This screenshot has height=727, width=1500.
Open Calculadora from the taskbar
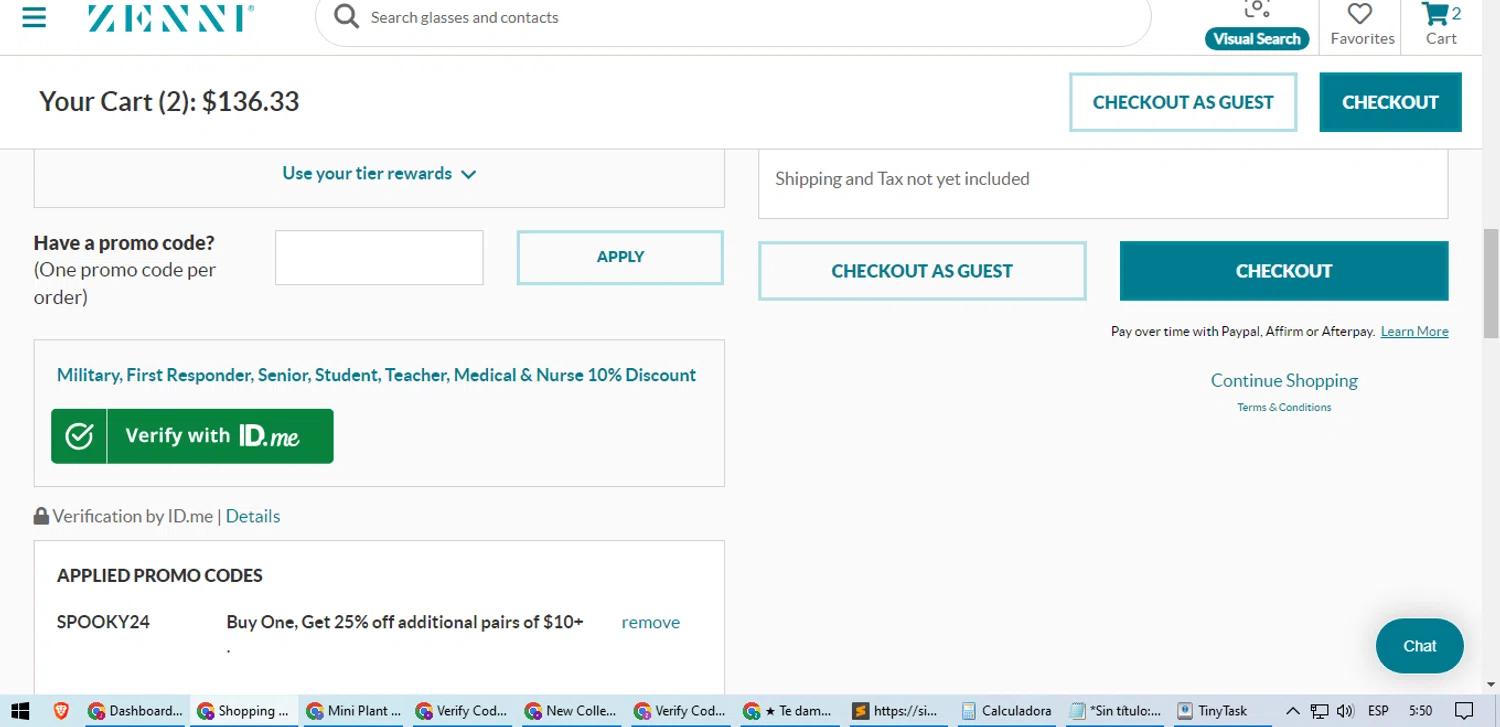1006,711
